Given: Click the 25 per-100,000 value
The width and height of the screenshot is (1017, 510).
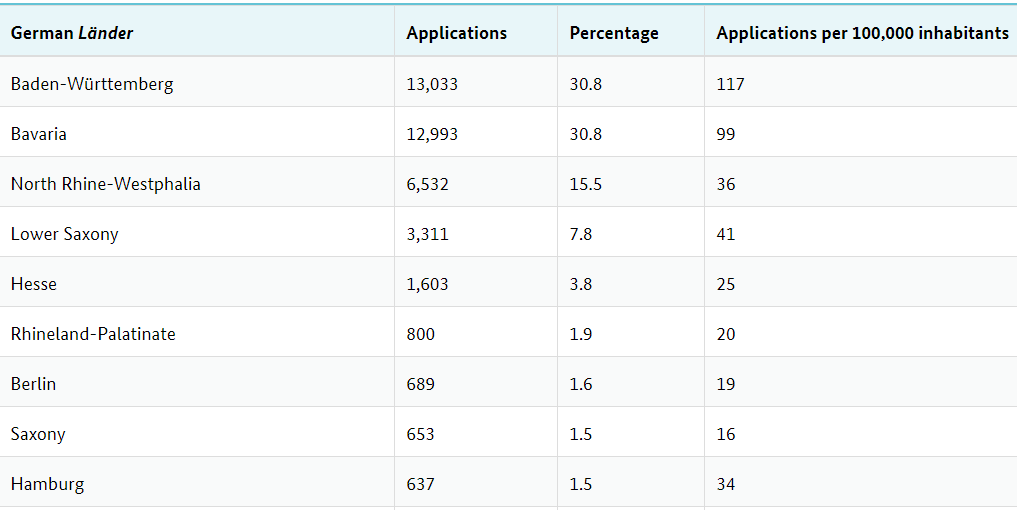Looking at the screenshot, I should click(726, 284).
